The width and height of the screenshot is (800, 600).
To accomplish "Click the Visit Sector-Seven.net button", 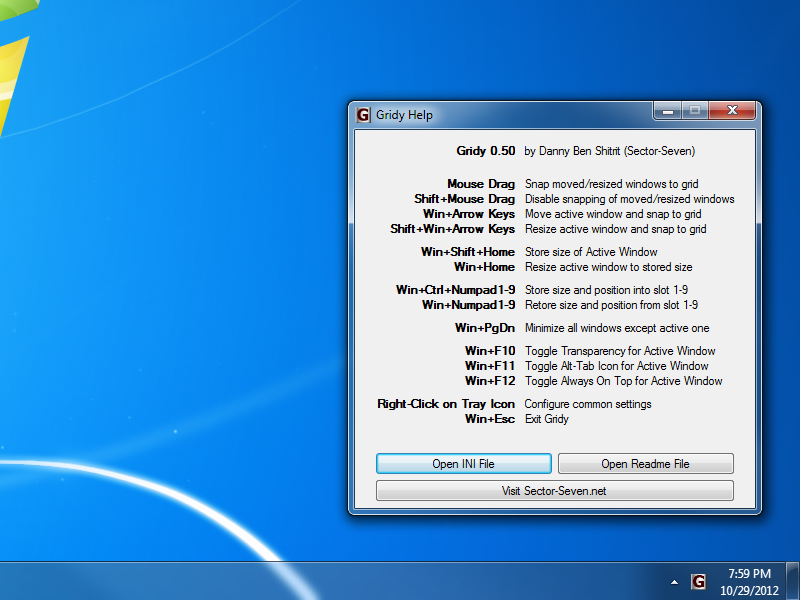I will pyautogui.click(x=554, y=491).
